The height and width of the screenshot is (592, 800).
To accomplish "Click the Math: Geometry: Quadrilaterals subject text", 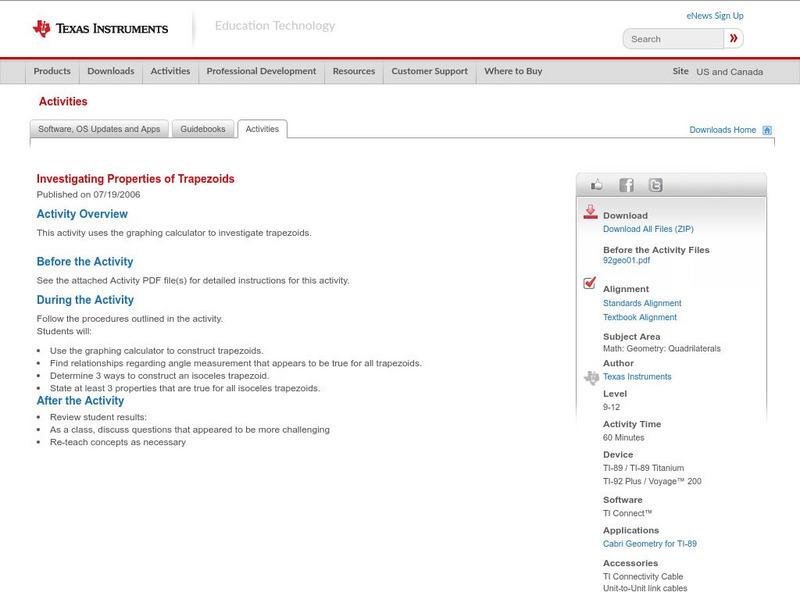I will (x=662, y=349).
